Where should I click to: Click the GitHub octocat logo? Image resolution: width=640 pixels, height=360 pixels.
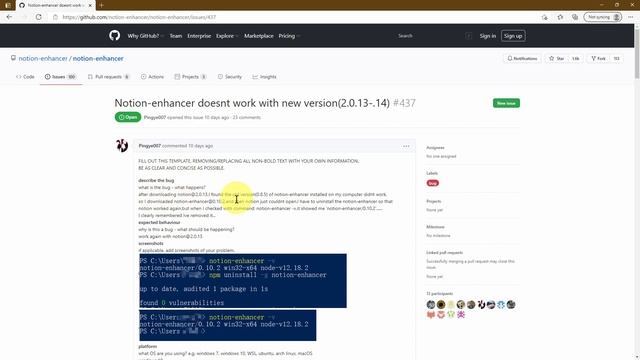(x=115, y=36)
